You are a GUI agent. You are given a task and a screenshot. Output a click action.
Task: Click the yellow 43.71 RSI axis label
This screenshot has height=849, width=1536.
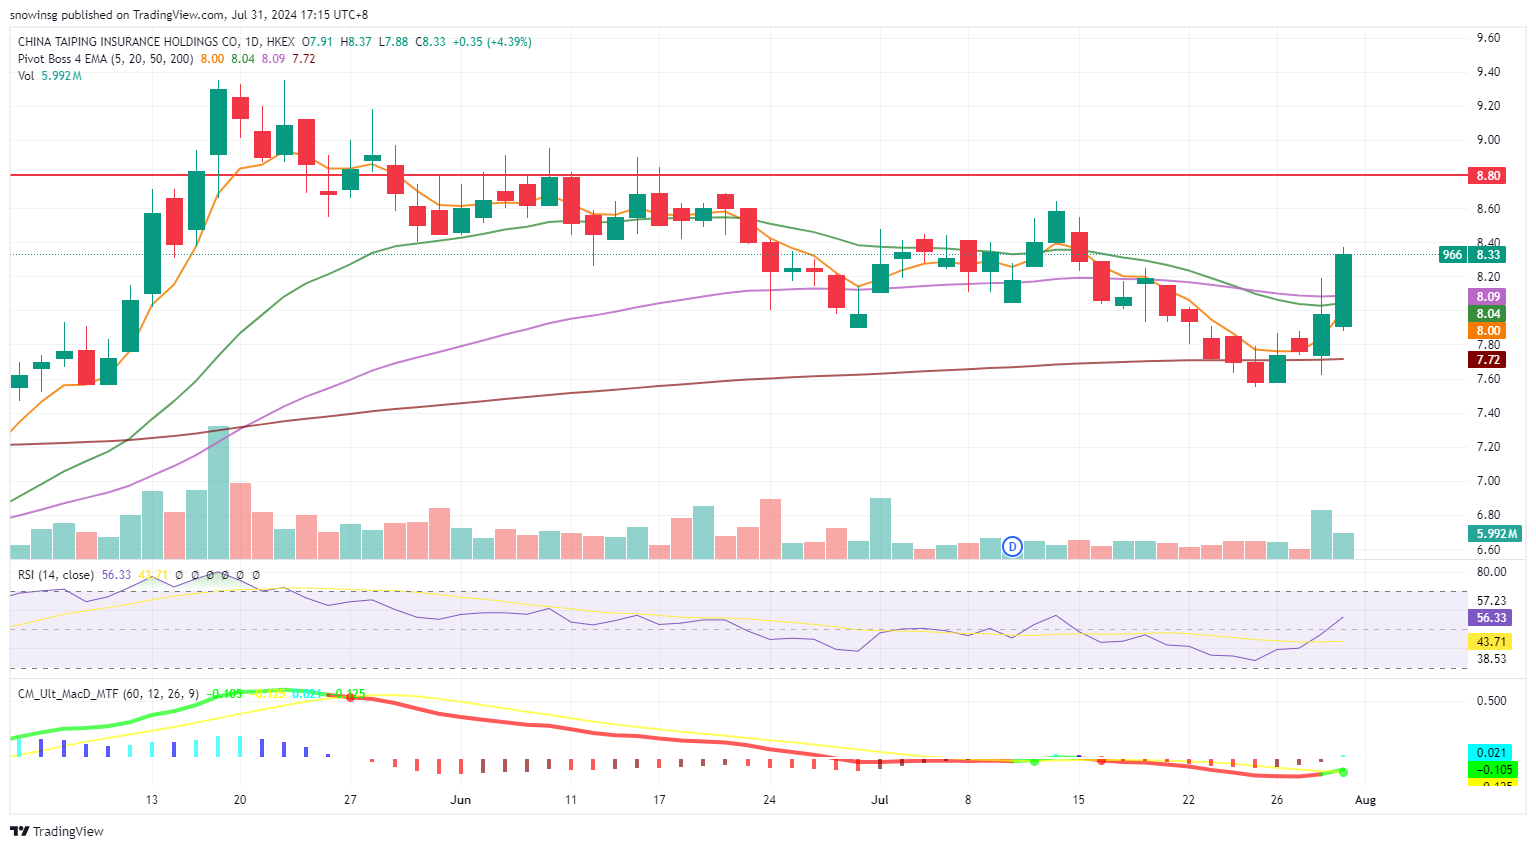pos(1490,641)
